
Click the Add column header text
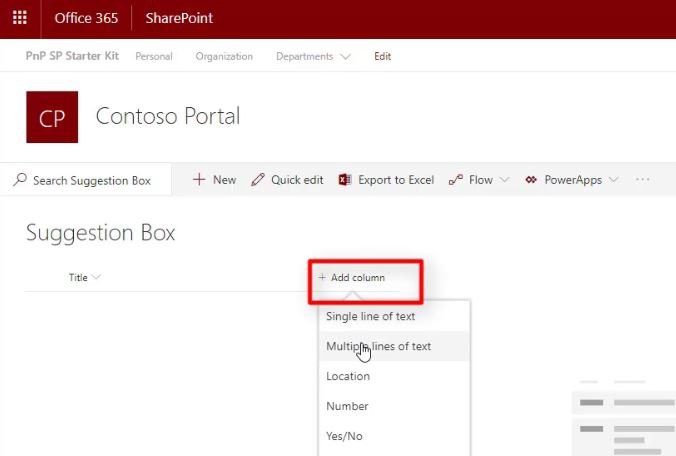click(x=358, y=278)
